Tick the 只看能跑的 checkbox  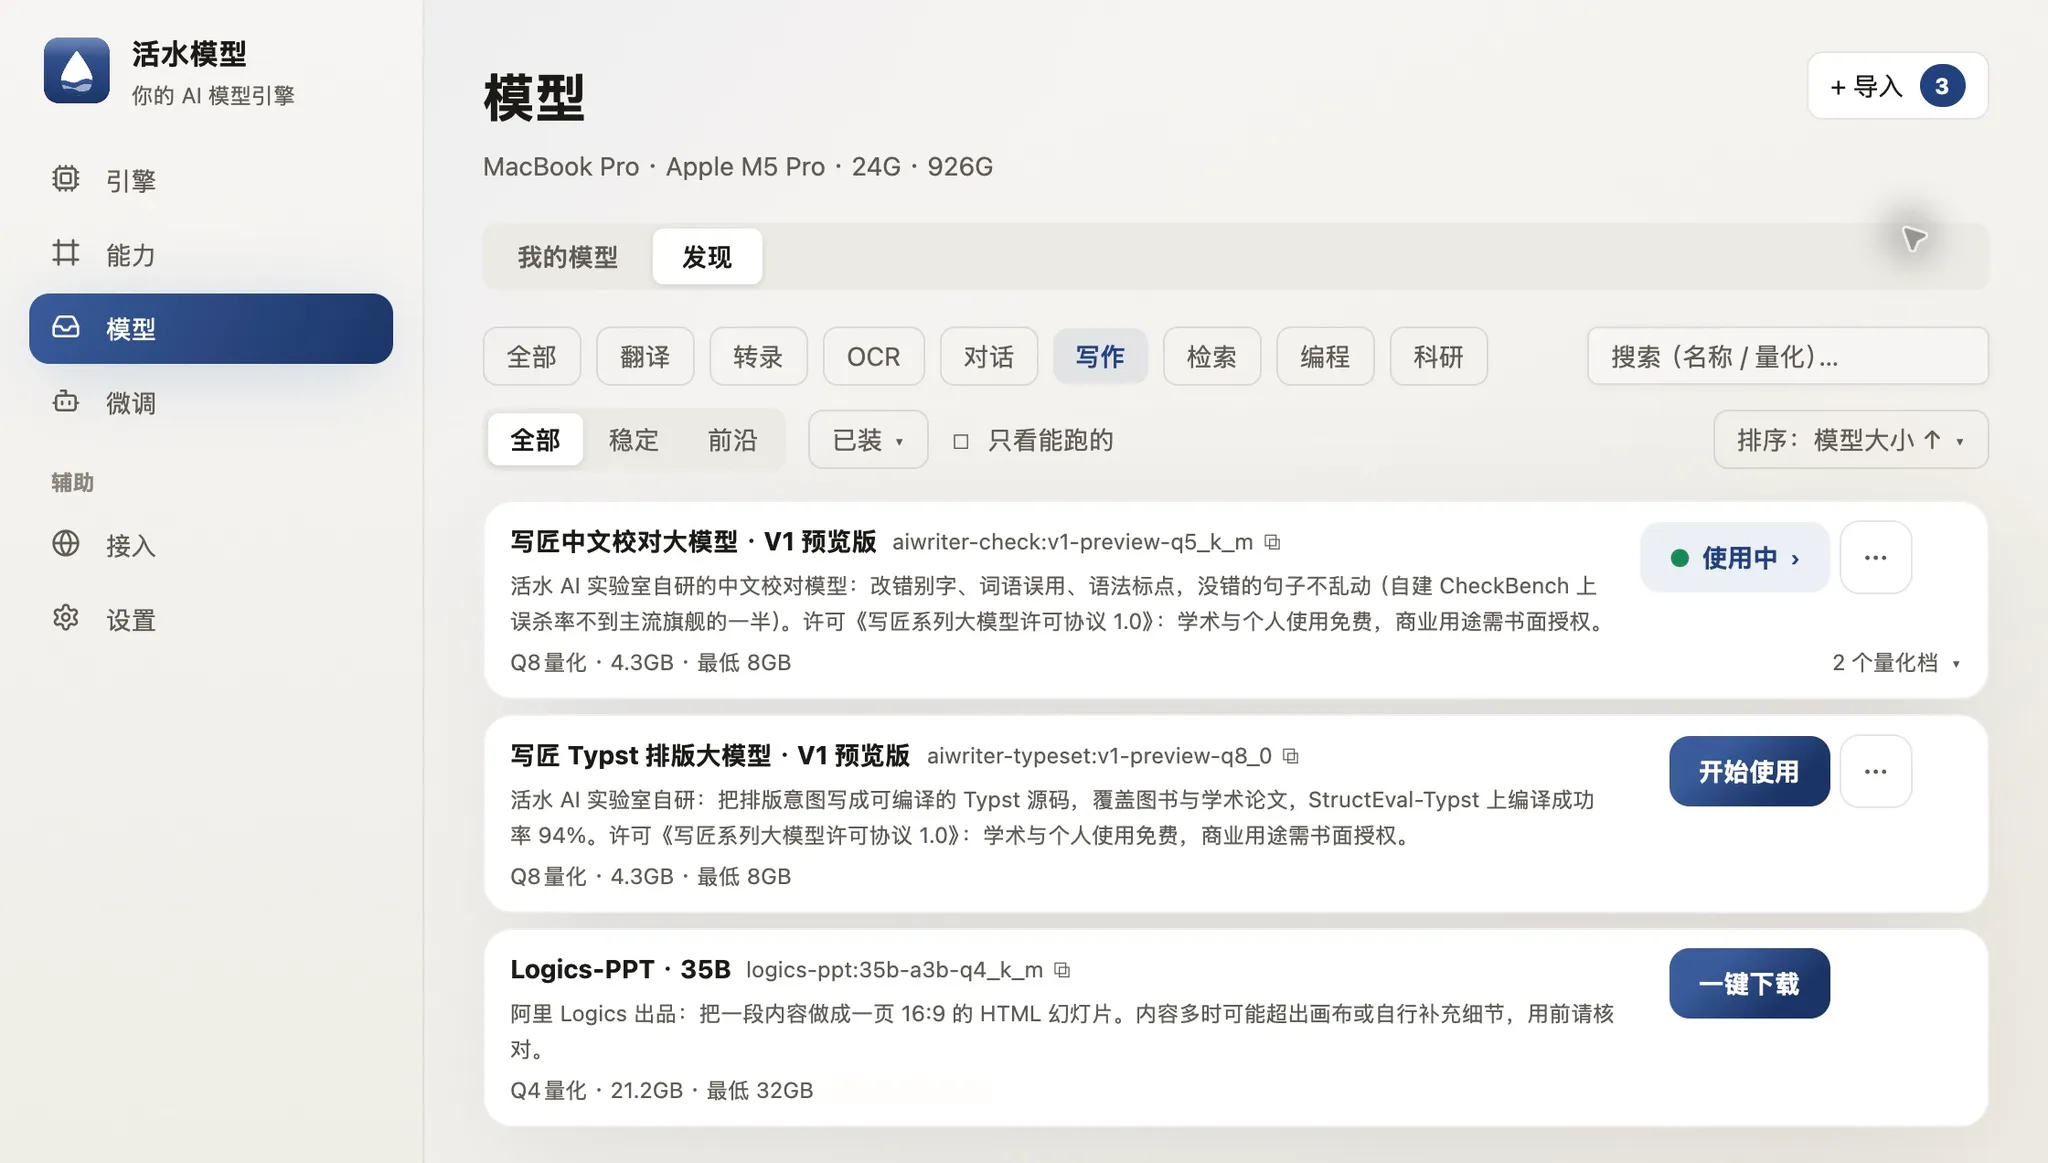click(961, 441)
